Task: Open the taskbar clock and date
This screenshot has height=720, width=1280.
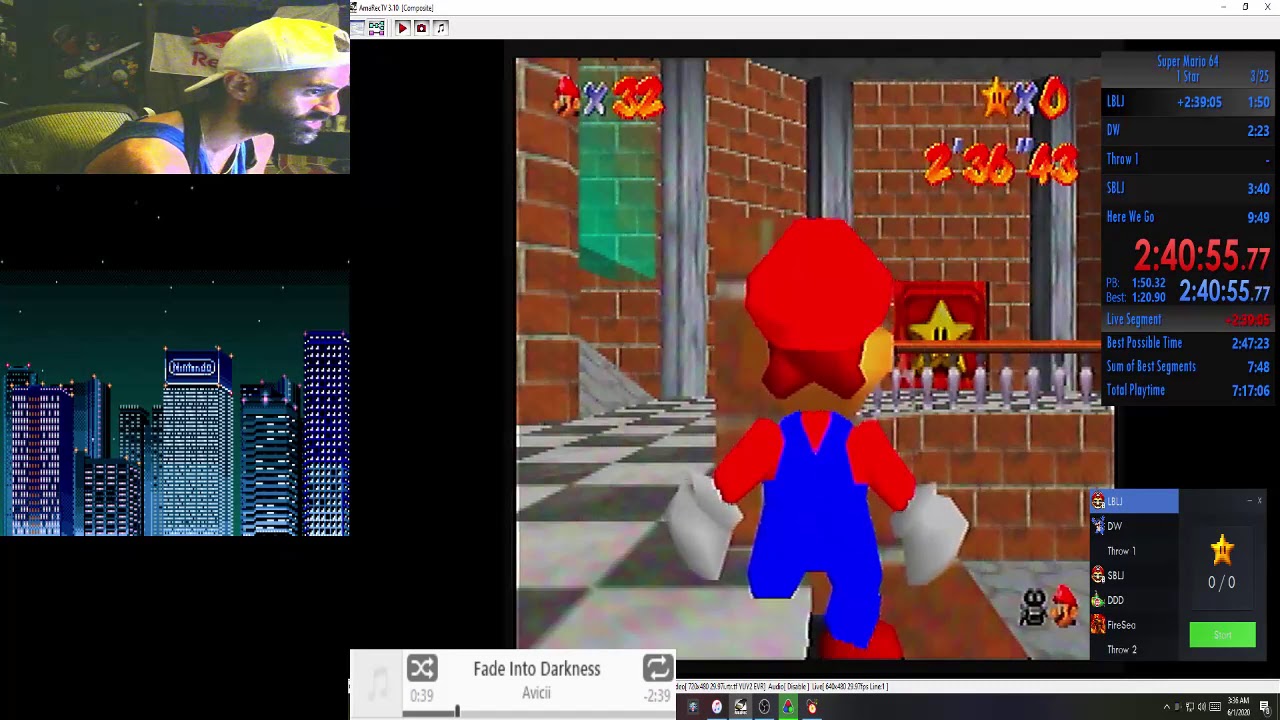Action: (x=1238, y=708)
